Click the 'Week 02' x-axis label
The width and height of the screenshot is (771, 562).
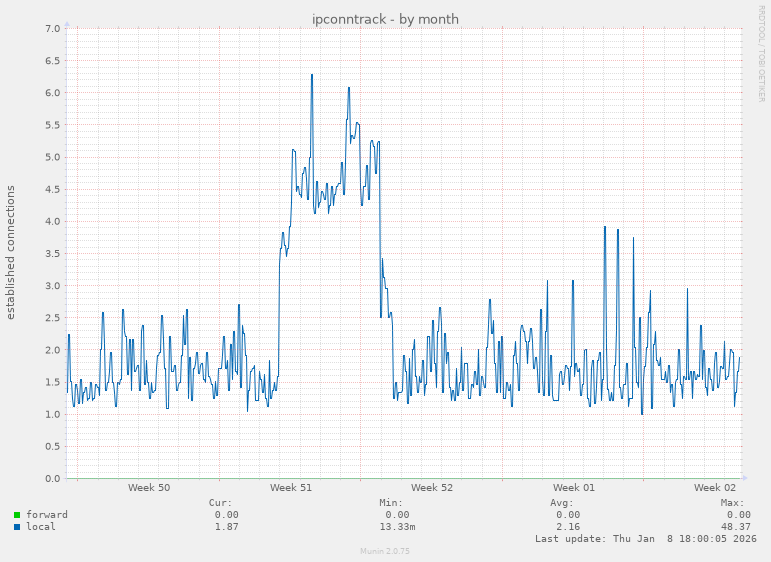click(715, 488)
